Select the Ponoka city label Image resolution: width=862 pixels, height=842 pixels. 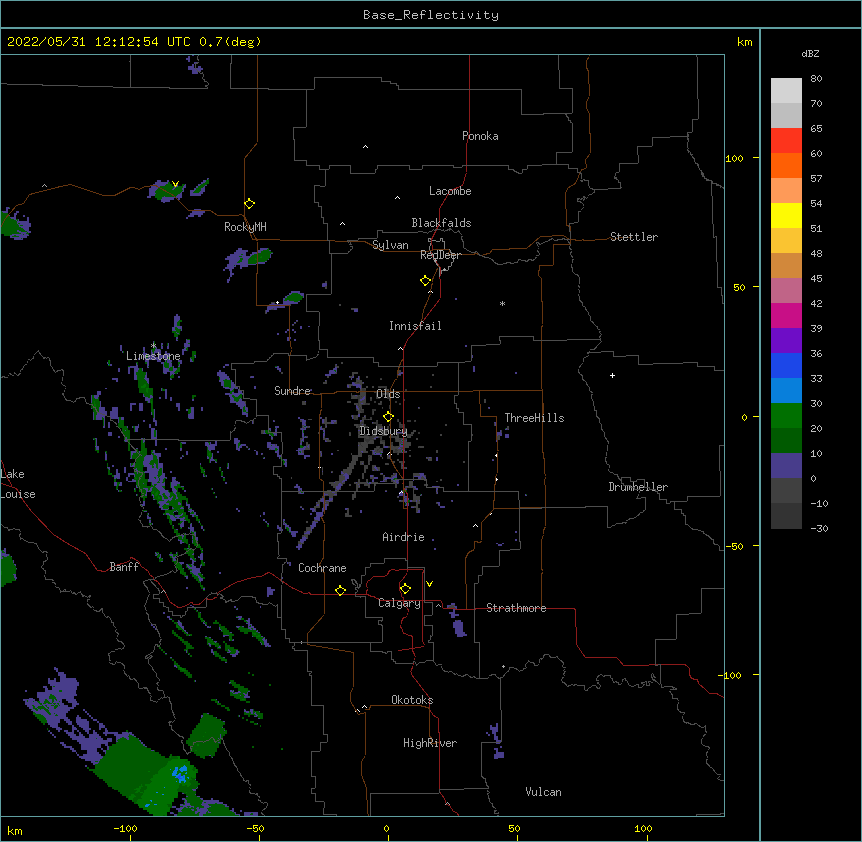[x=480, y=136]
